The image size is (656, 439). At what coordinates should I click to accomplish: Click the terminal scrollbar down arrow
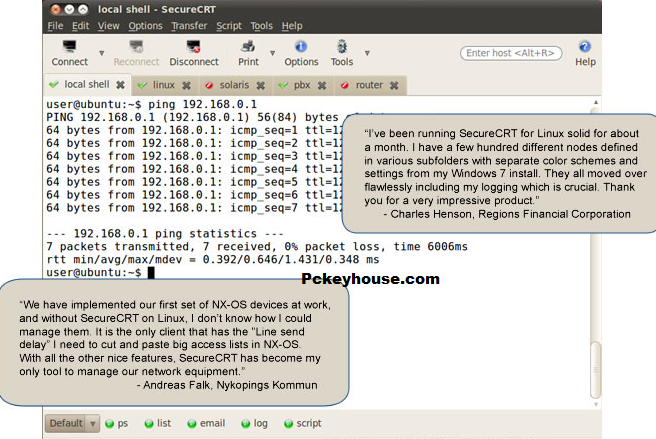[x=596, y=404]
